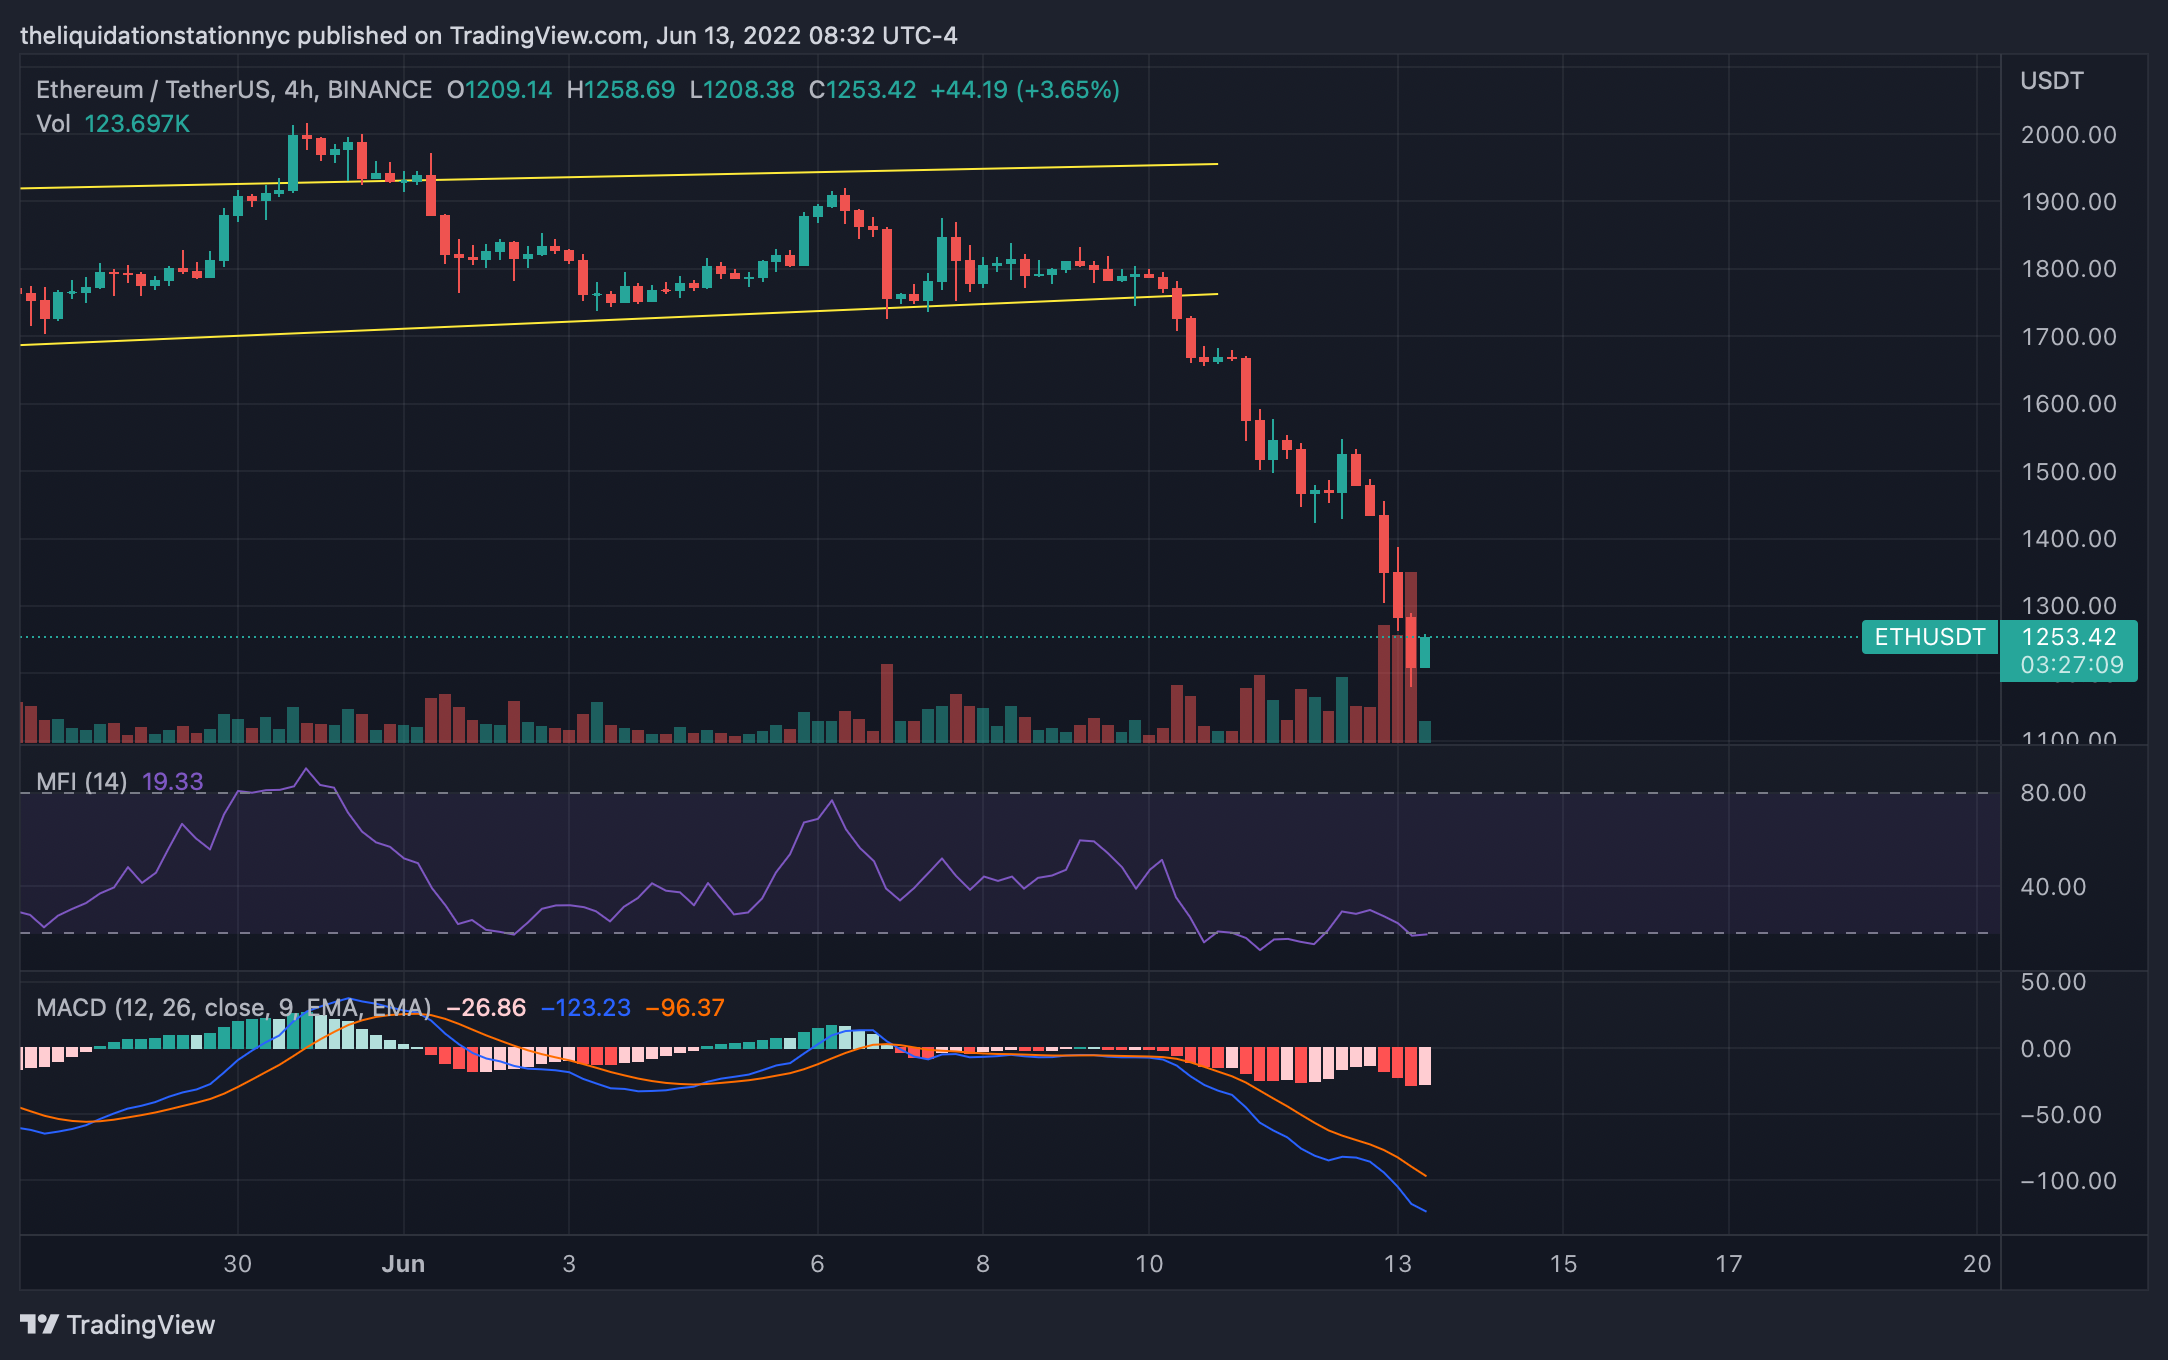Click the 80.00 MFI scale label
This screenshot has height=1360, width=2168.
point(2052,793)
